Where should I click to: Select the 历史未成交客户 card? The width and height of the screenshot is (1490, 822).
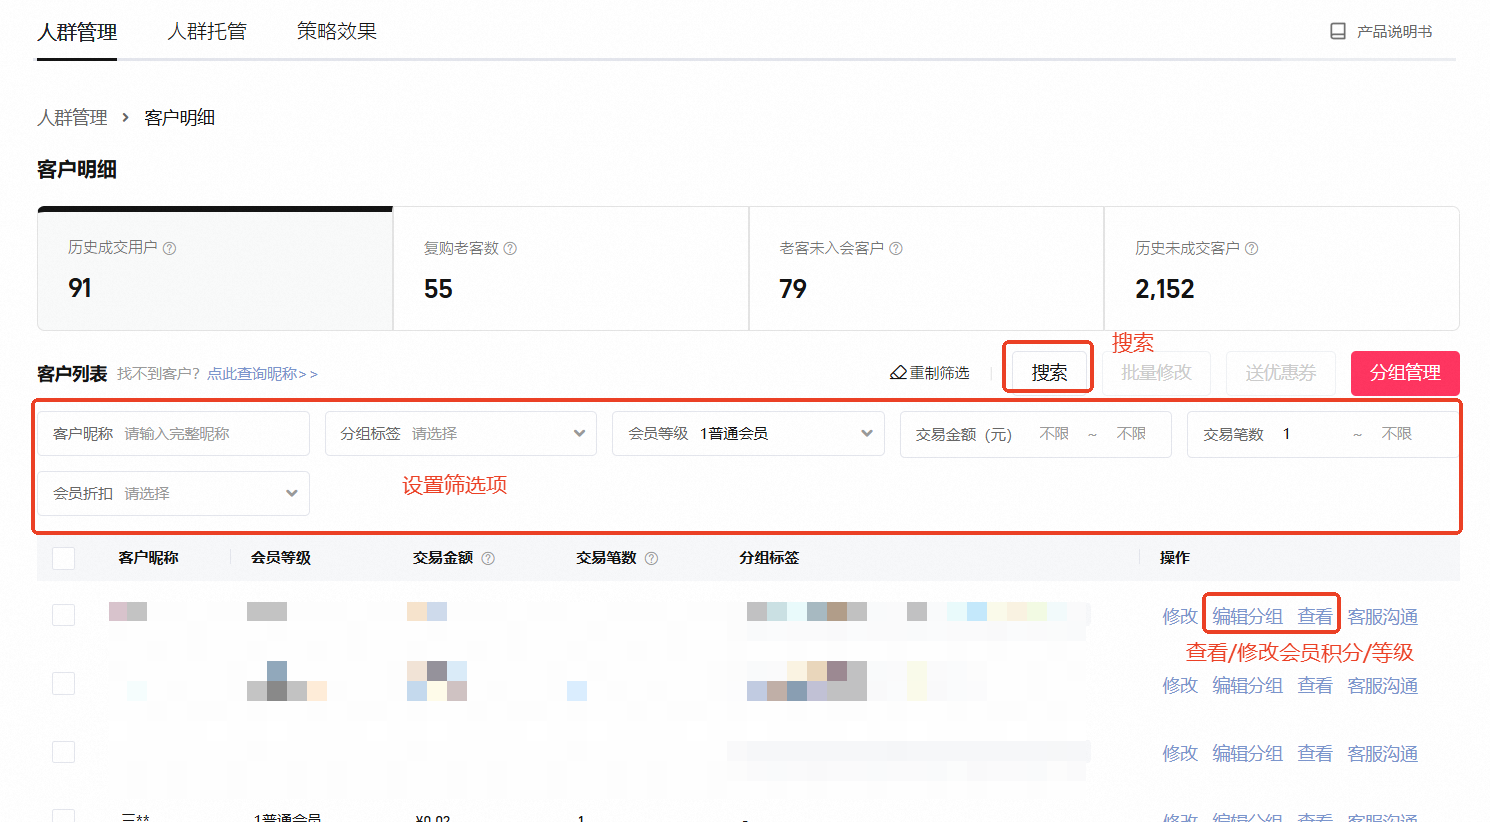click(x=1282, y=268)
